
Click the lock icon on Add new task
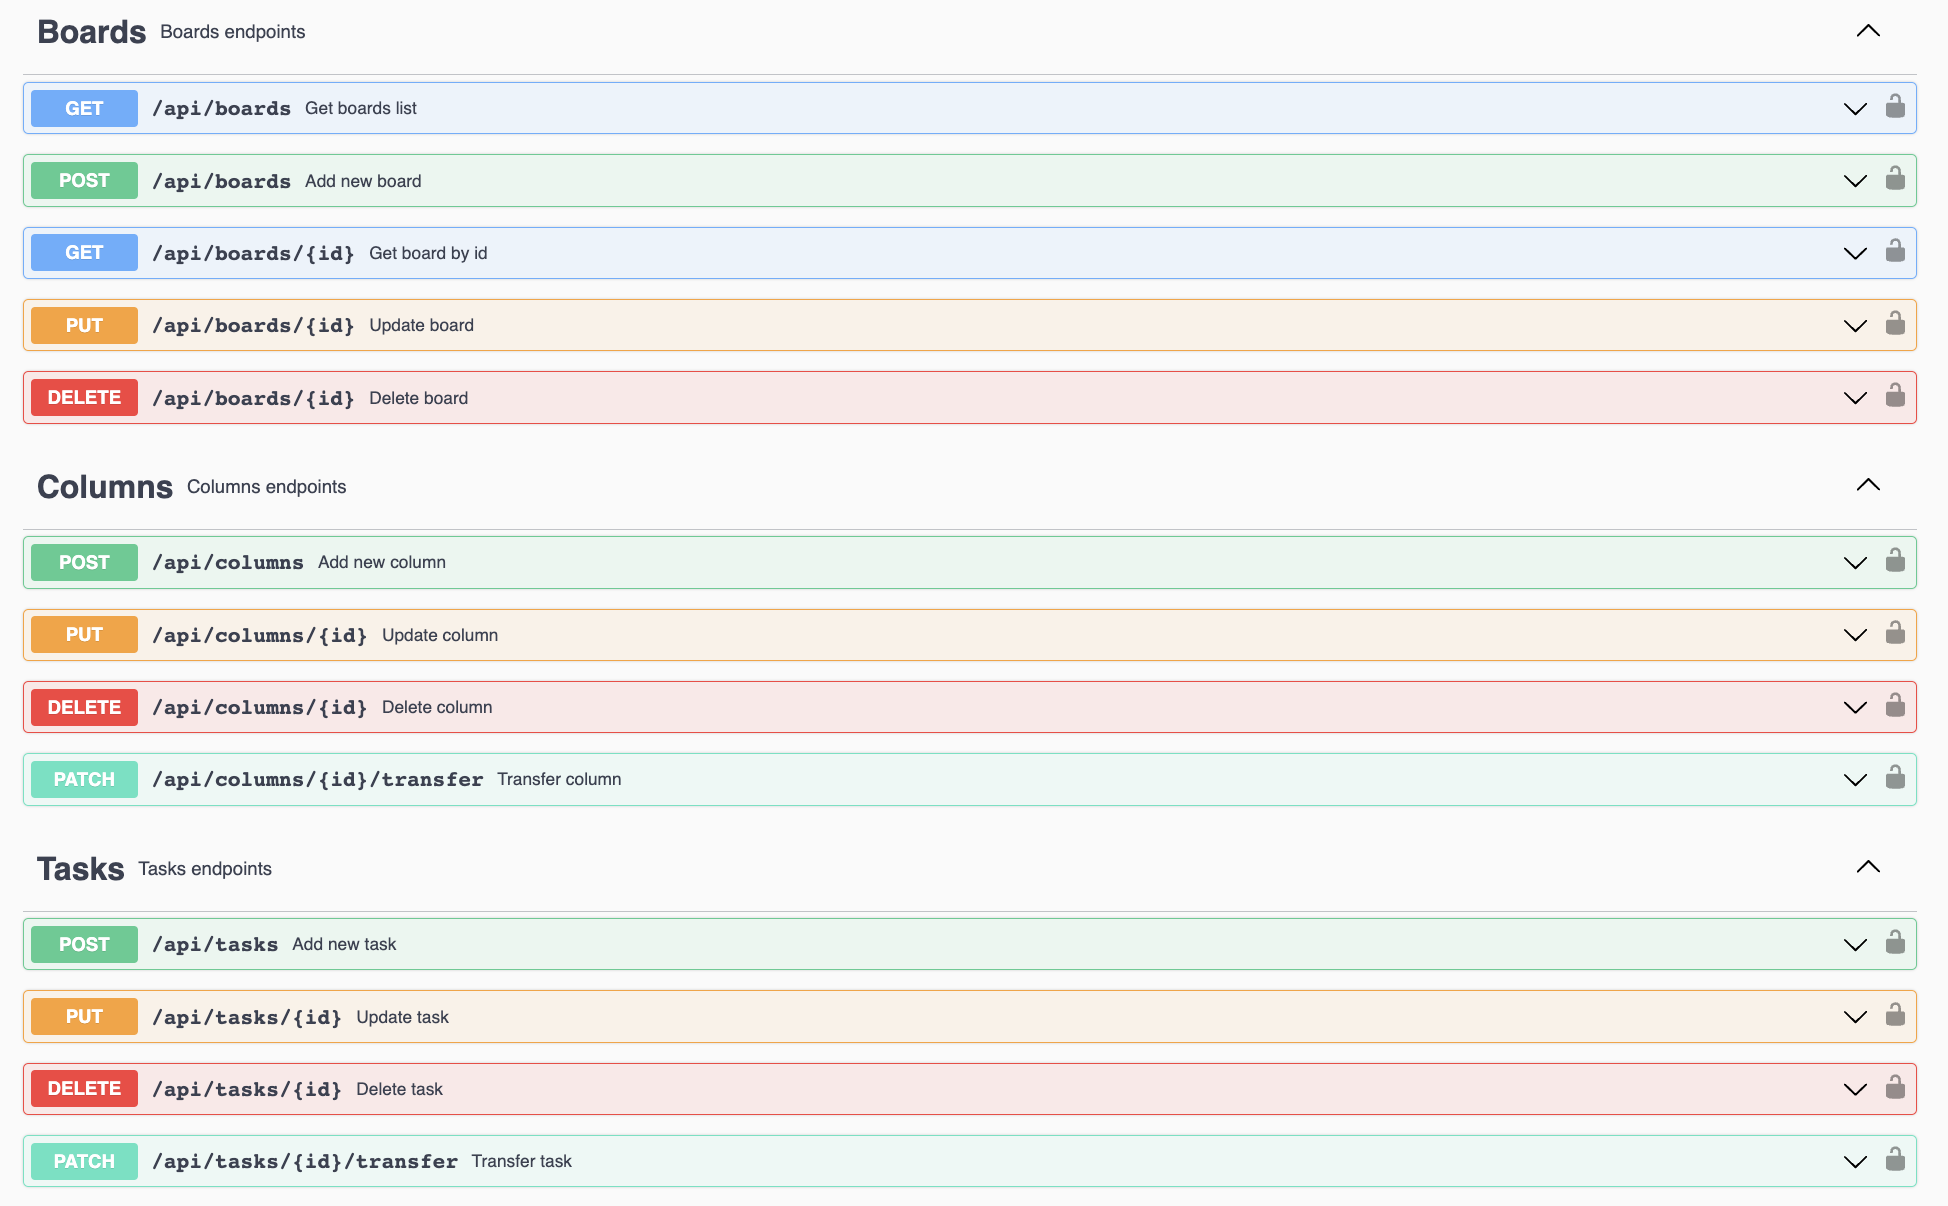click(1895, 942)
